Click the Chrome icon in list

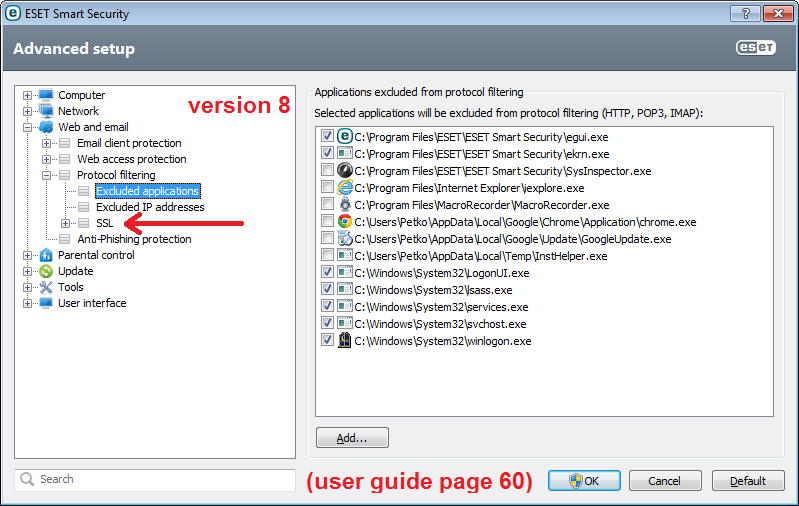[345, 221]
